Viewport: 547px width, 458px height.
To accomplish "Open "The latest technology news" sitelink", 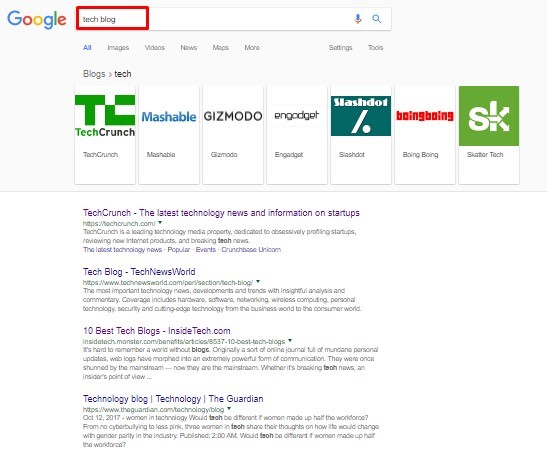I will point(122,250).
